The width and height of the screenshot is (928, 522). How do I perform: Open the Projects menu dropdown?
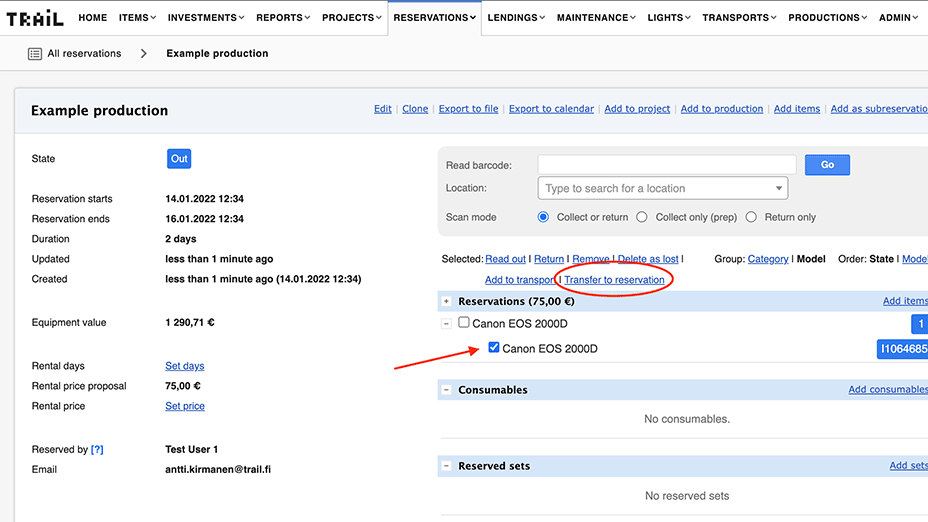[x=352, y=18]
